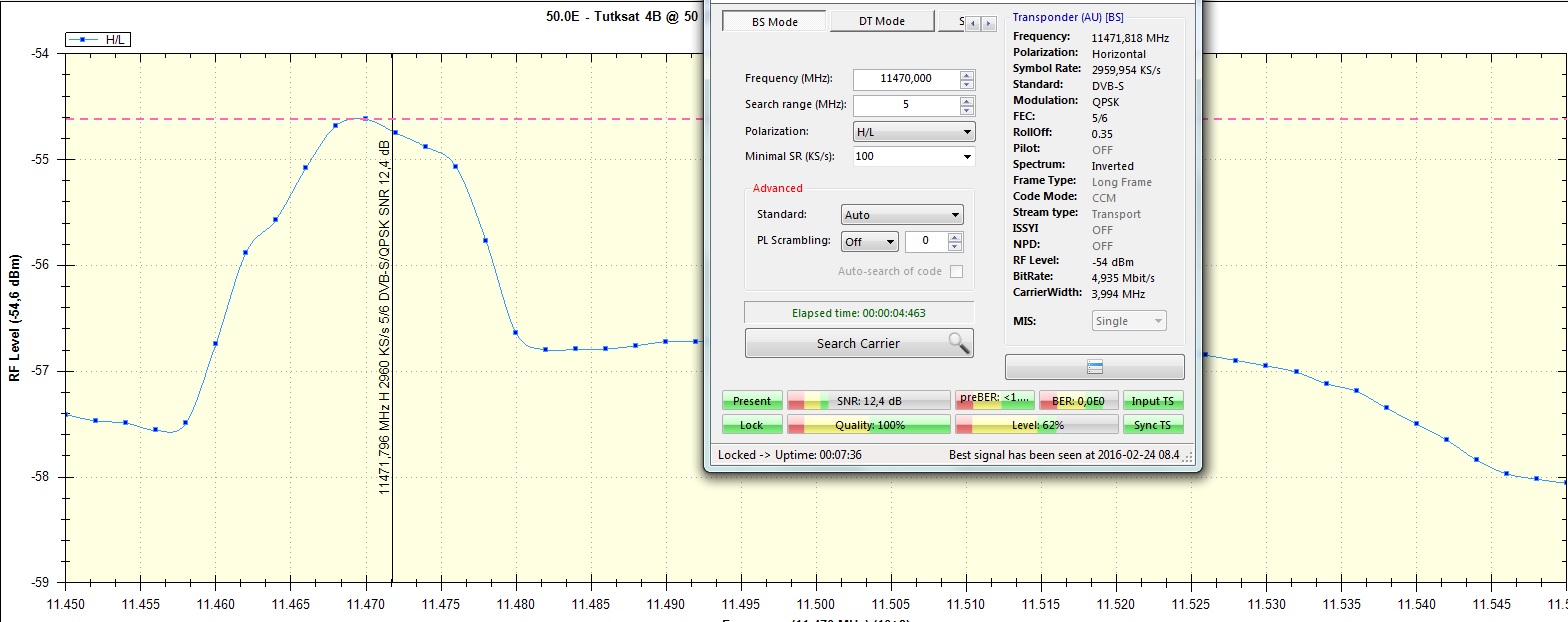This screenshot has height=622, width=1568.
Task: Switch to the BS Mode tab
Action: click(x=774, y=21)
